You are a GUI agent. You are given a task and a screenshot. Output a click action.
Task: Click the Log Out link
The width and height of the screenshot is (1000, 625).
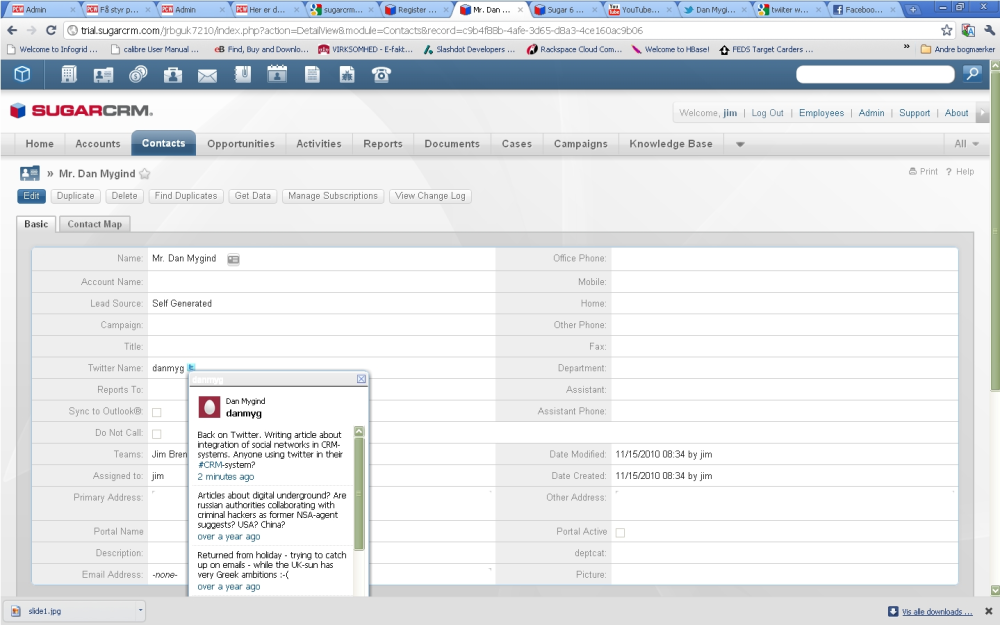coord(767,113)
